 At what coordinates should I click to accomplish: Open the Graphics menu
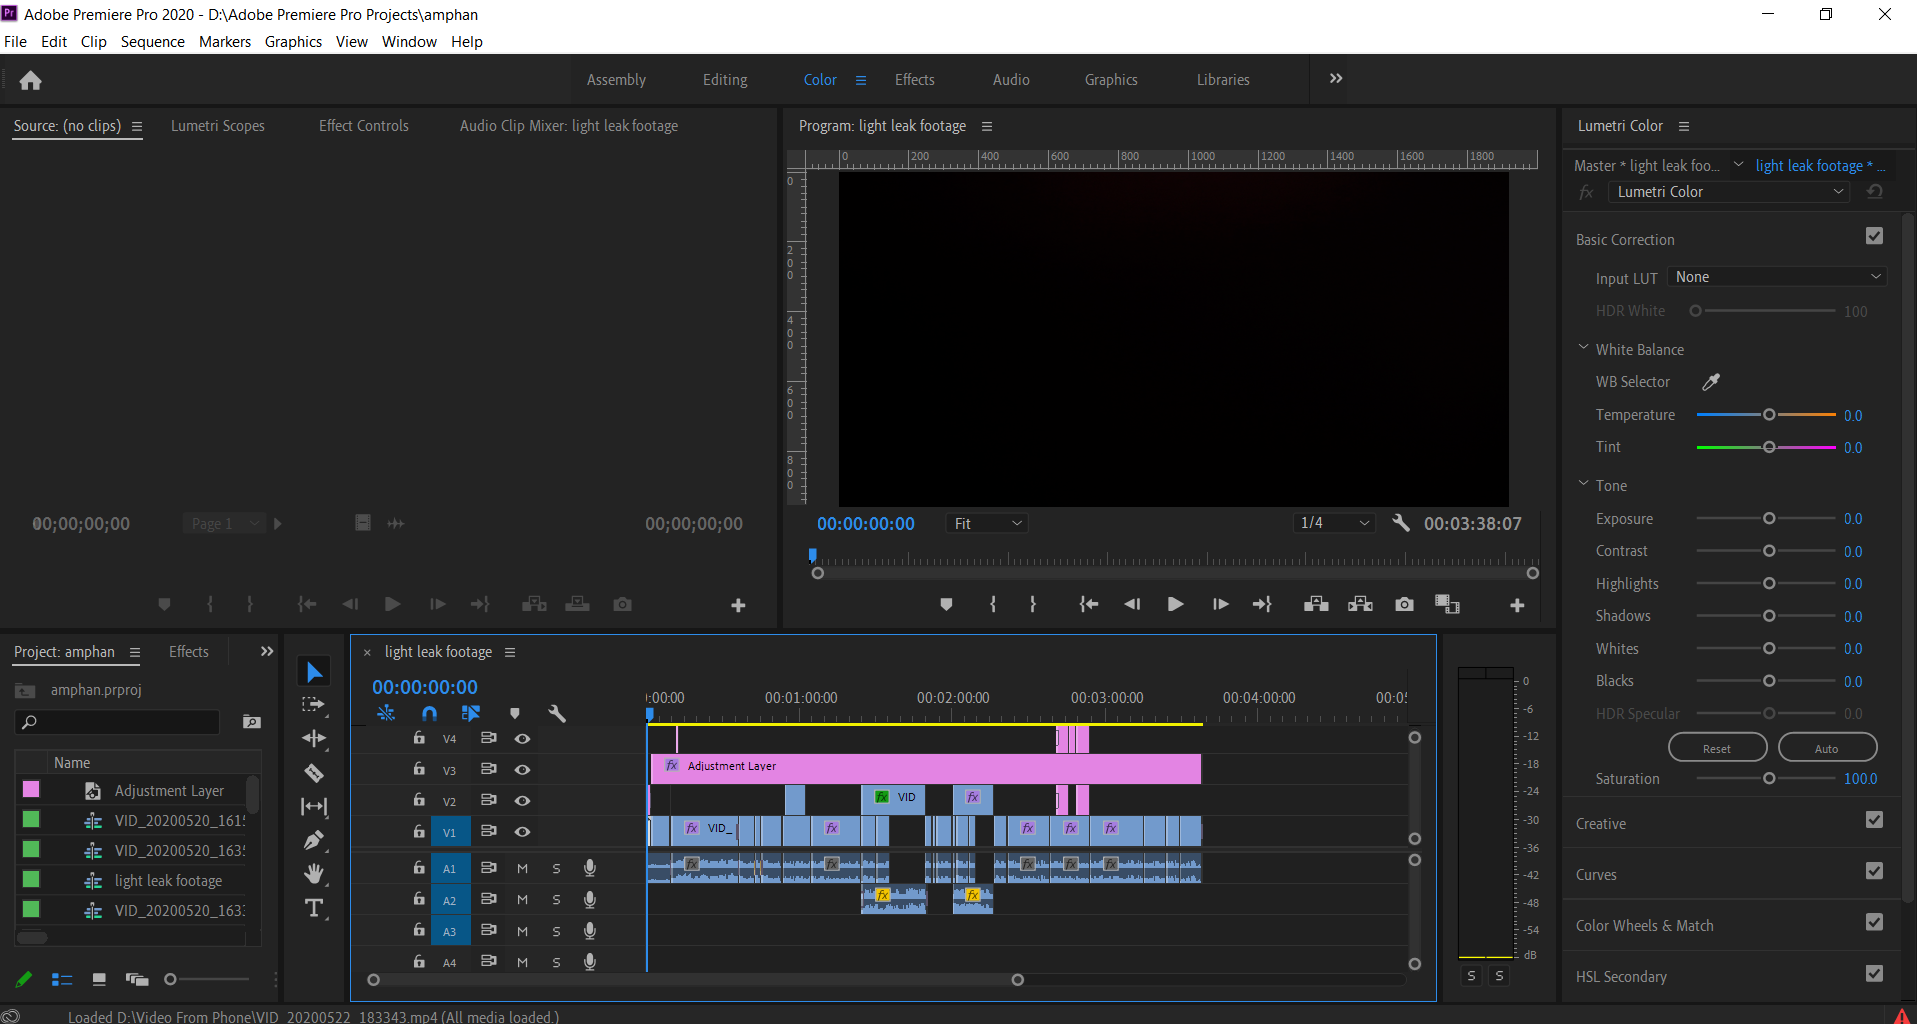click(x=293, y=42)
